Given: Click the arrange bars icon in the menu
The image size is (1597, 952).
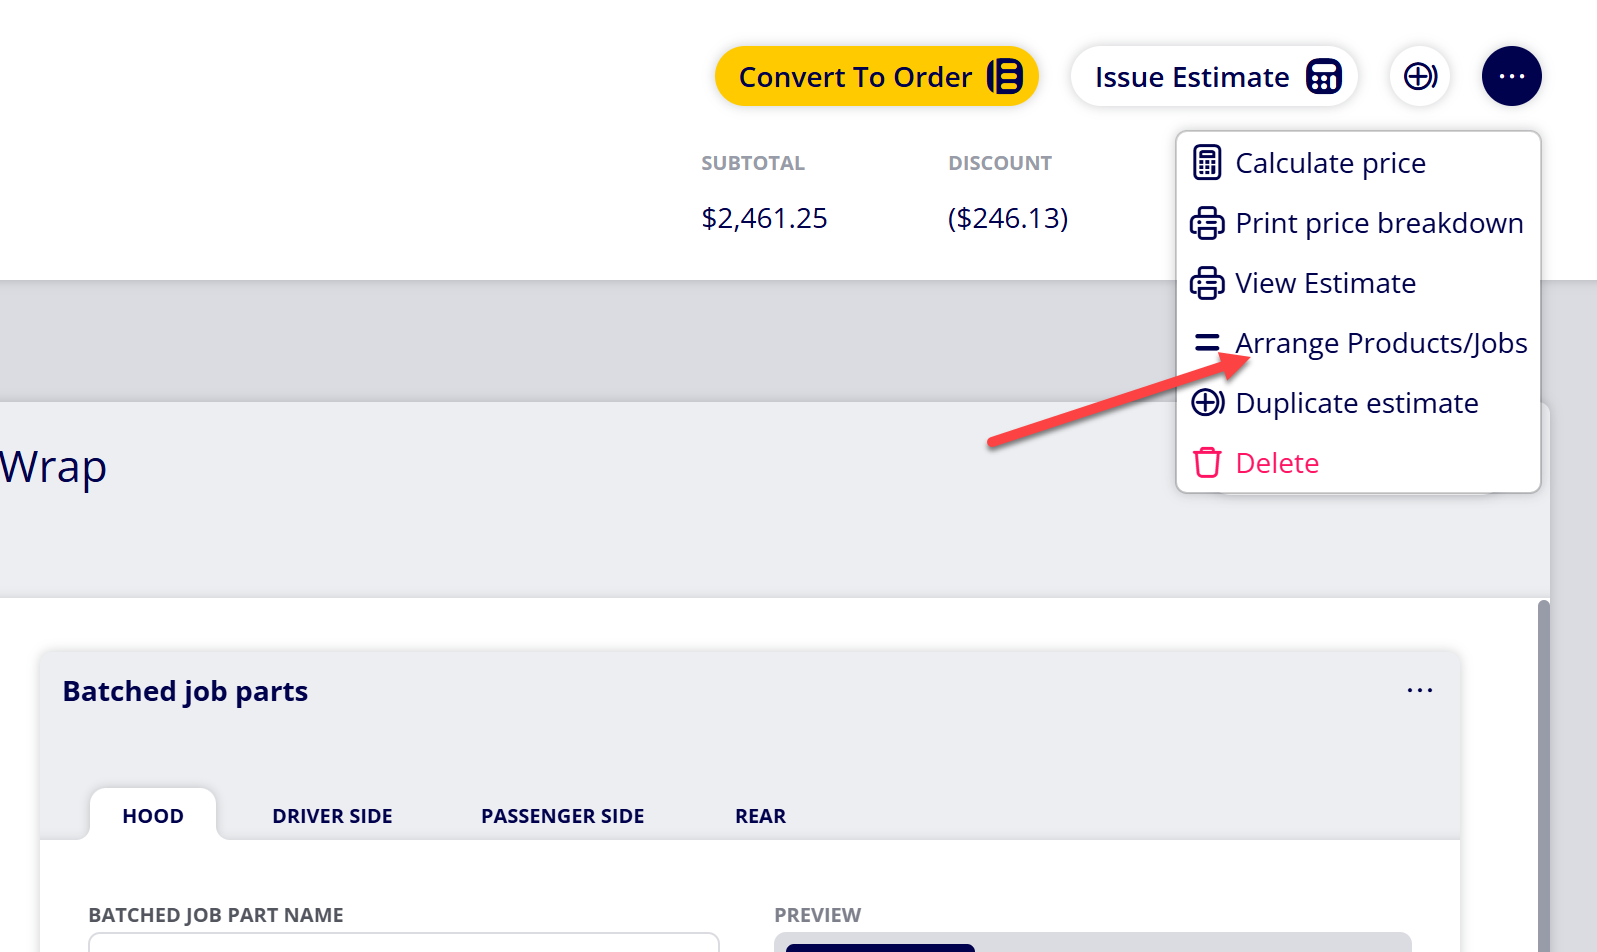Looking at the screenshot, I should pyautogui.click(x=1207, y=343).
